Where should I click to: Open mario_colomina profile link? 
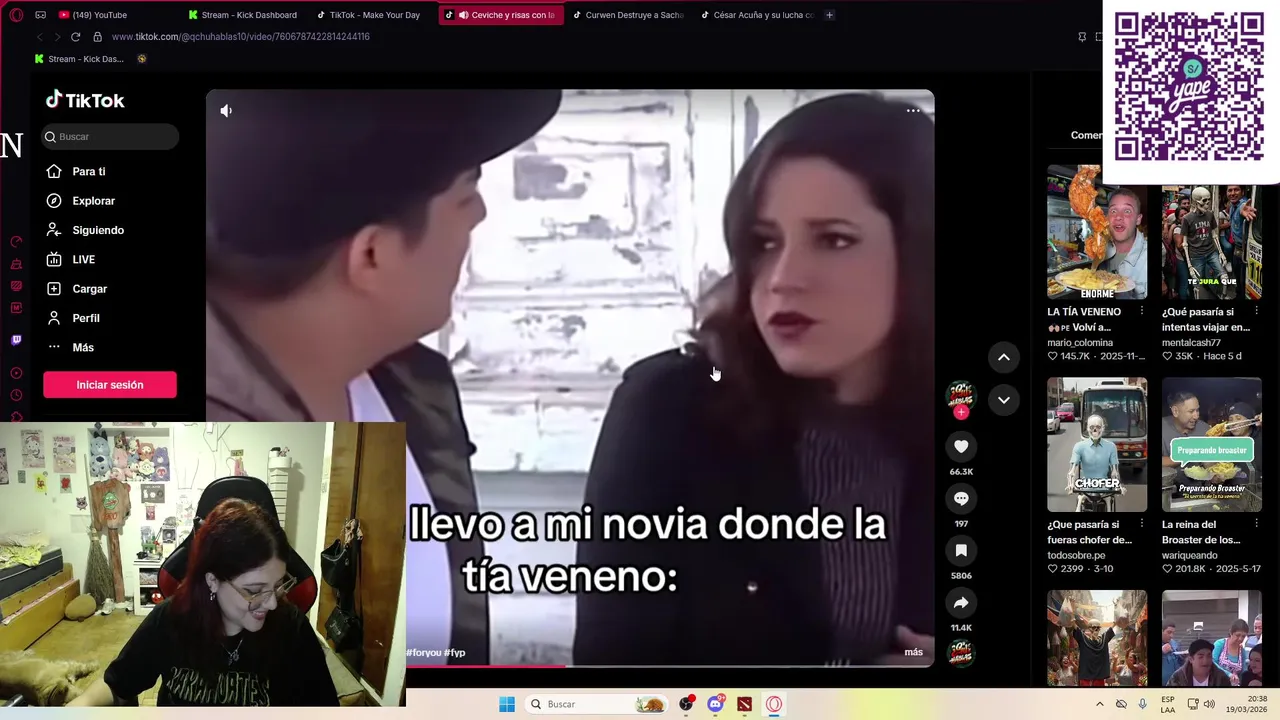[1080, 343]
